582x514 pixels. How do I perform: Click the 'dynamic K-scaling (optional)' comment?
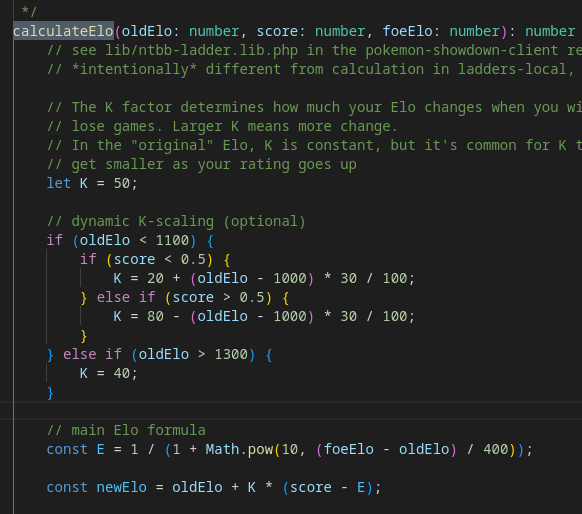click(x=176, y=221)
